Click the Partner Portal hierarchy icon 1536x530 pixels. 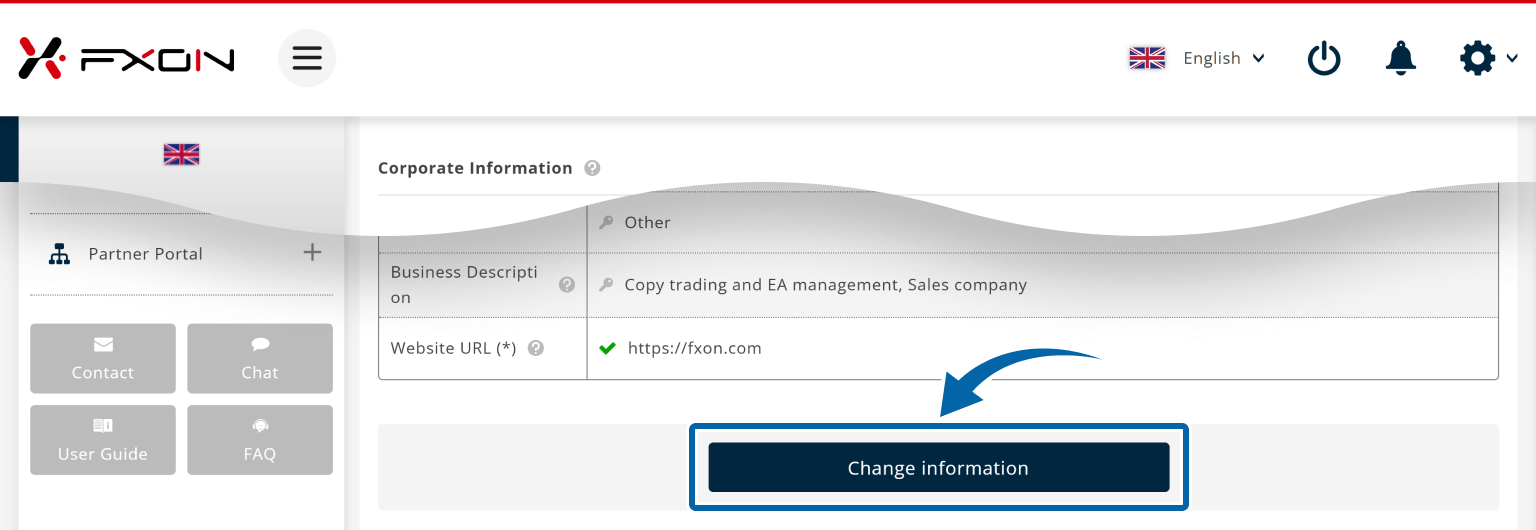coord(60,254)
